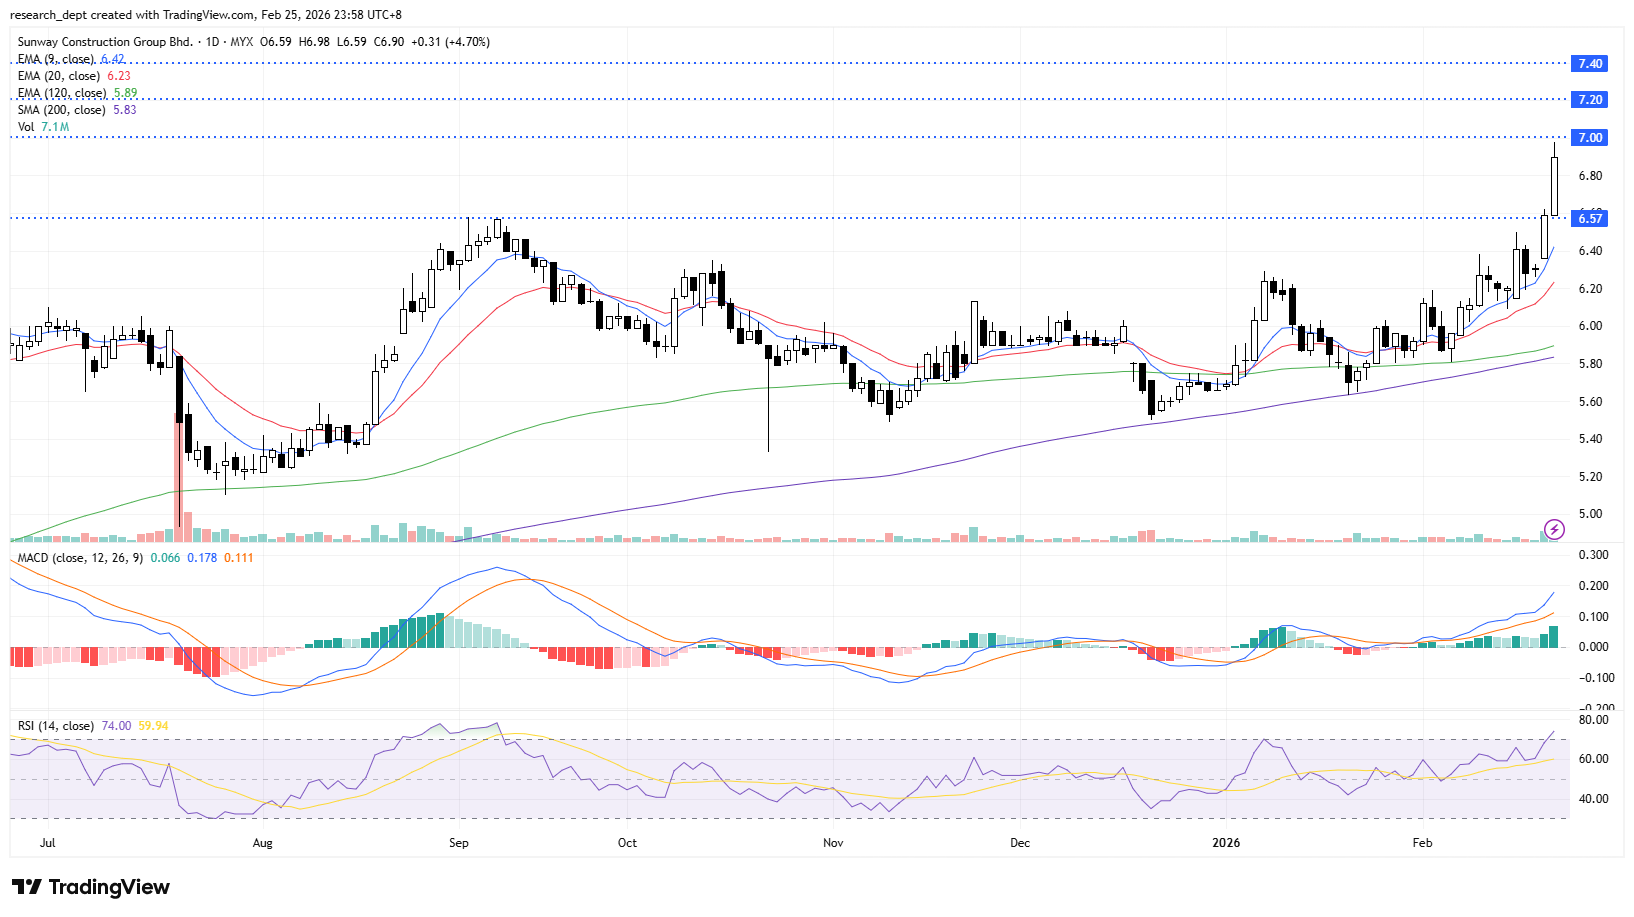Open the RSI (14, close) legend

click(x=56, y=726)
